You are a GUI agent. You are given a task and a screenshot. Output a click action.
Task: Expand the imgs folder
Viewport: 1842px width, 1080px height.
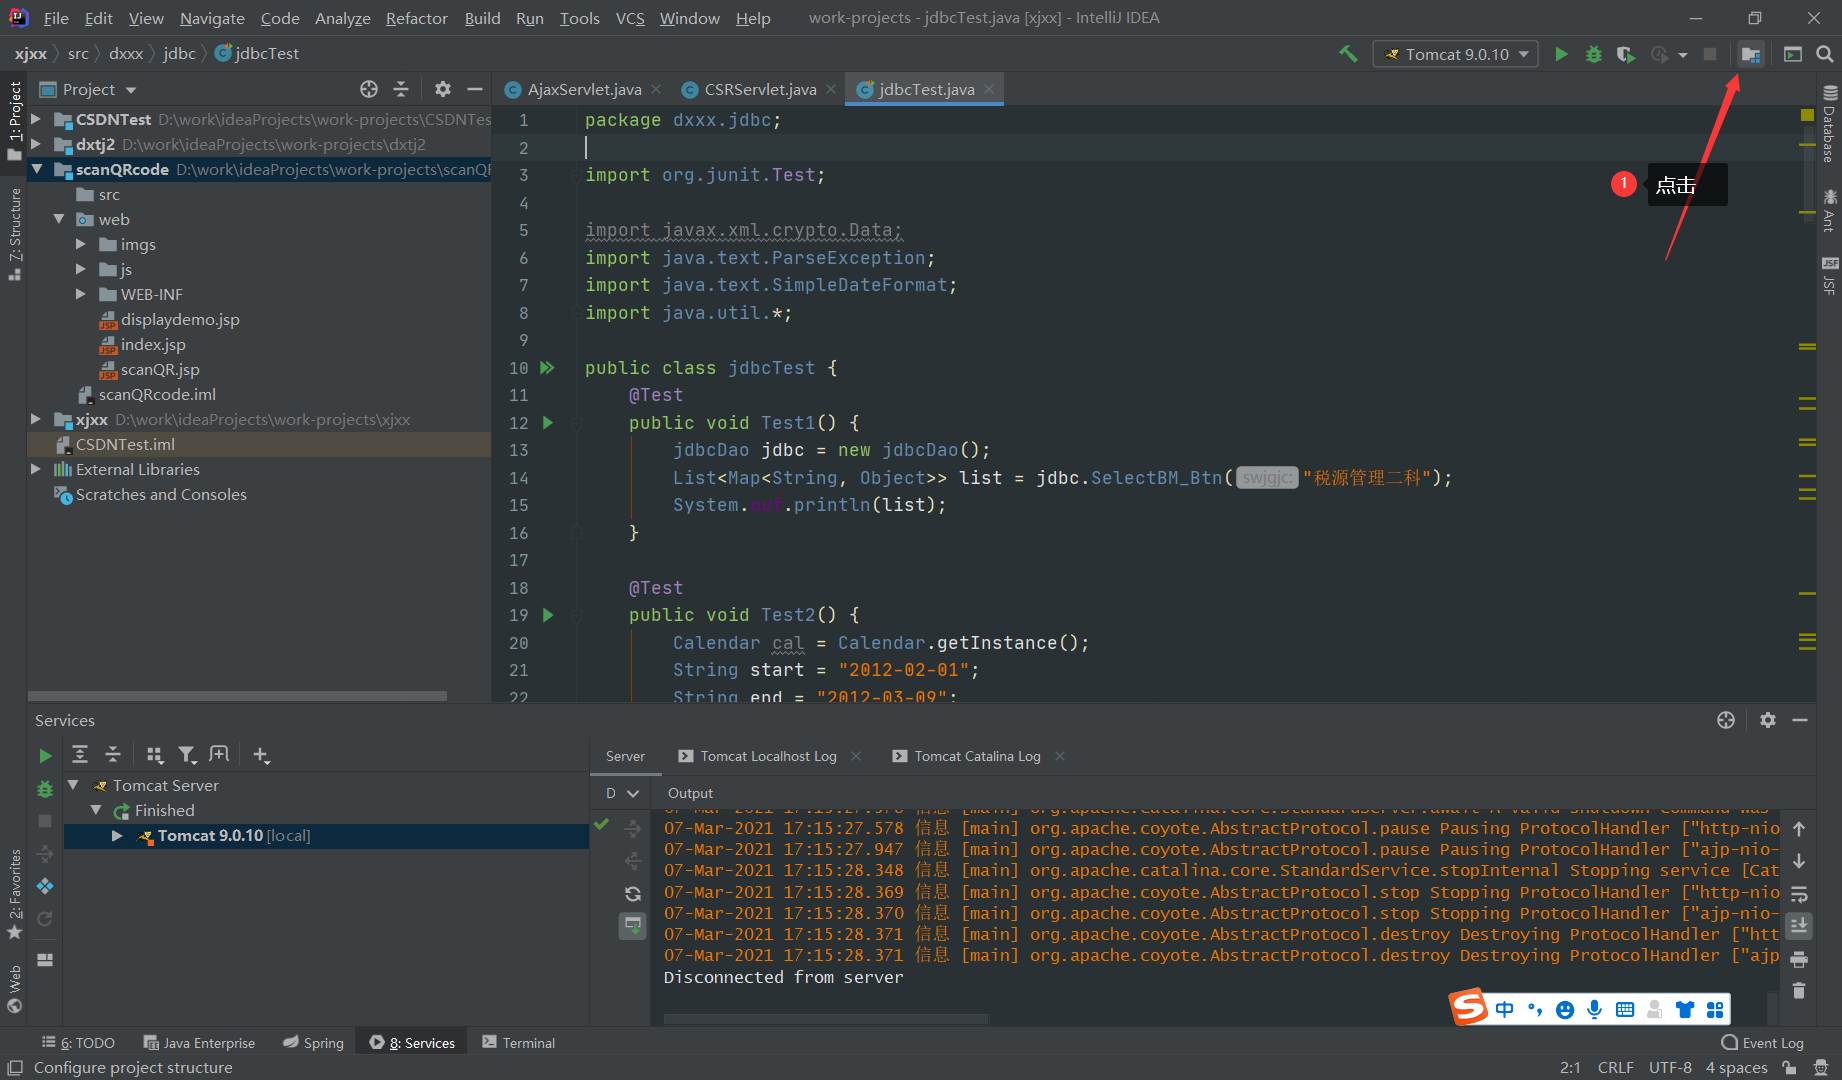pos(81,244)
